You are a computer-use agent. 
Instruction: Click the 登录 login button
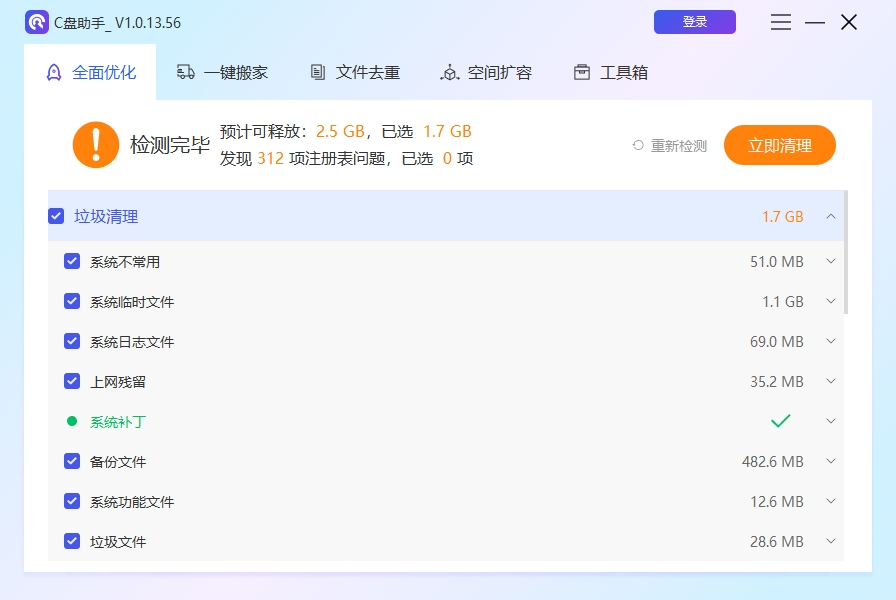[x=695, y=22]
